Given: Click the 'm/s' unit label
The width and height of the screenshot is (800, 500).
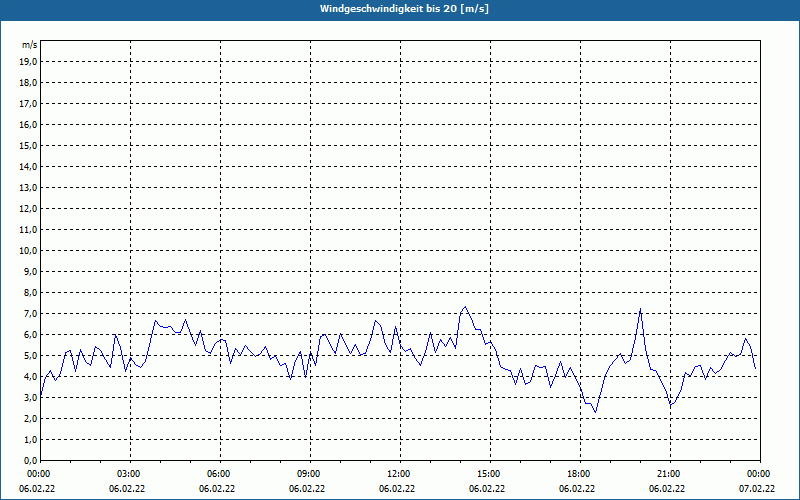Looking at the screenshot, I should pos(29,45).
